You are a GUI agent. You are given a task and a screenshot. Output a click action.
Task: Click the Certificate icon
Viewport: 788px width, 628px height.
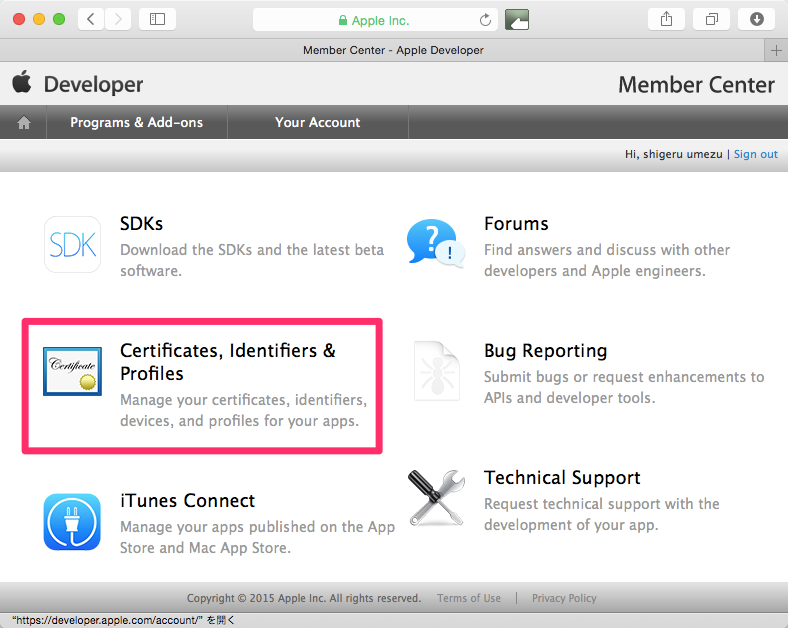[x=72, y=371]
